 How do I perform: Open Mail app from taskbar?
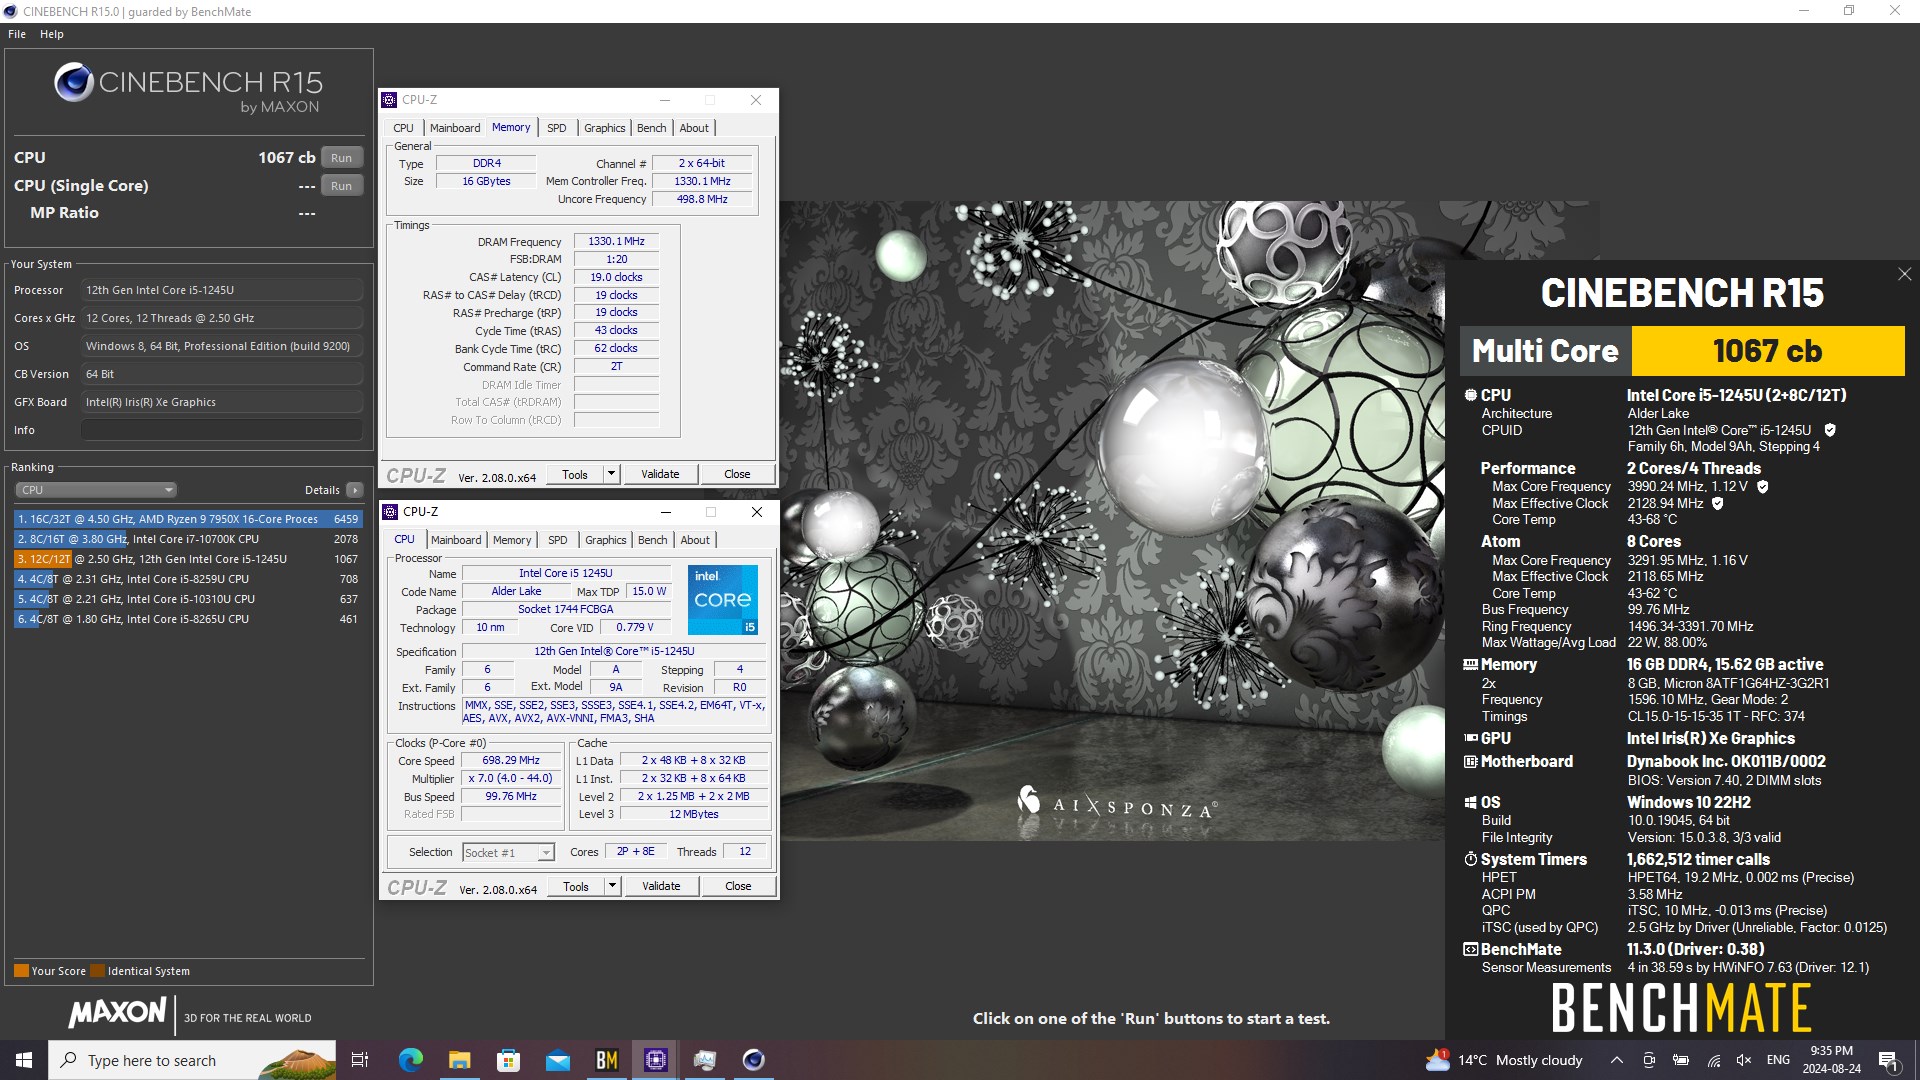pos(557,1060)
